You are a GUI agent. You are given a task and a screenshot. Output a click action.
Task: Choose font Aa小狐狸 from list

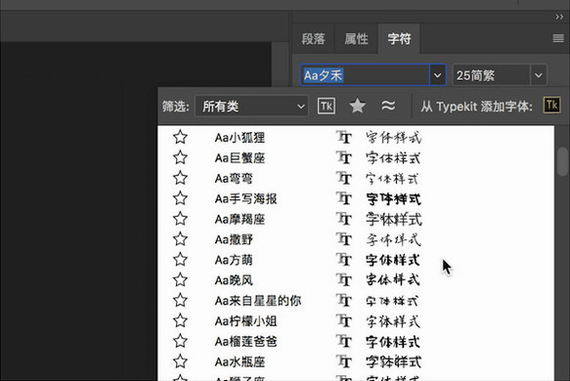point(240,137)
